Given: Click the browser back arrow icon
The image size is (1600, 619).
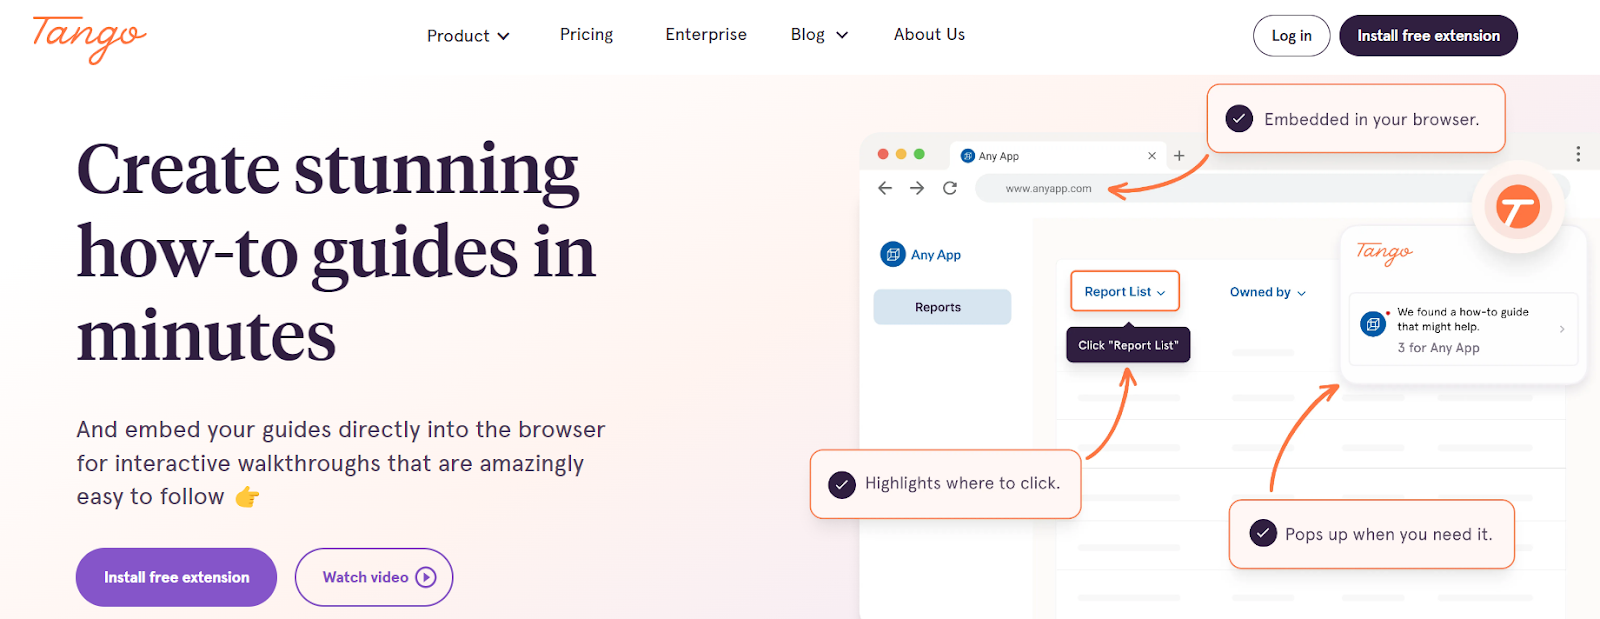Looking at the screenshot, I should pos(885,188).
